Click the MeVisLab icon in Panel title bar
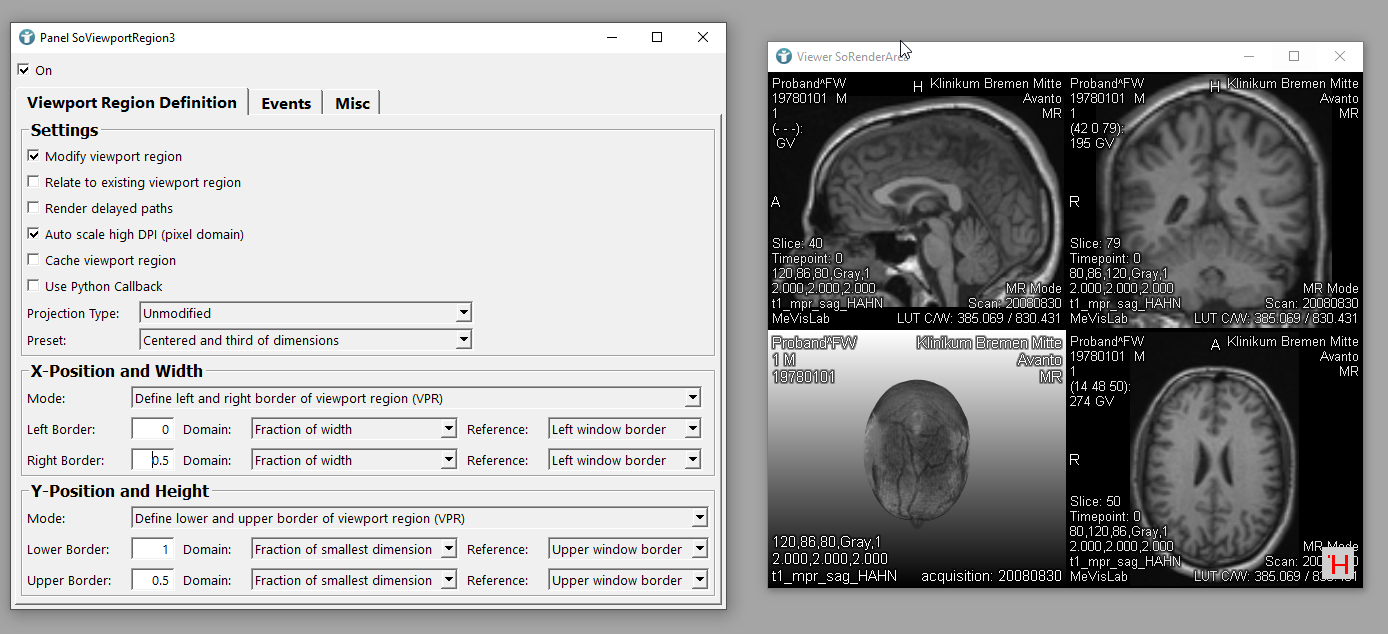The width and height of the screenshot is (1388, 634). click(x=27, y=37)
